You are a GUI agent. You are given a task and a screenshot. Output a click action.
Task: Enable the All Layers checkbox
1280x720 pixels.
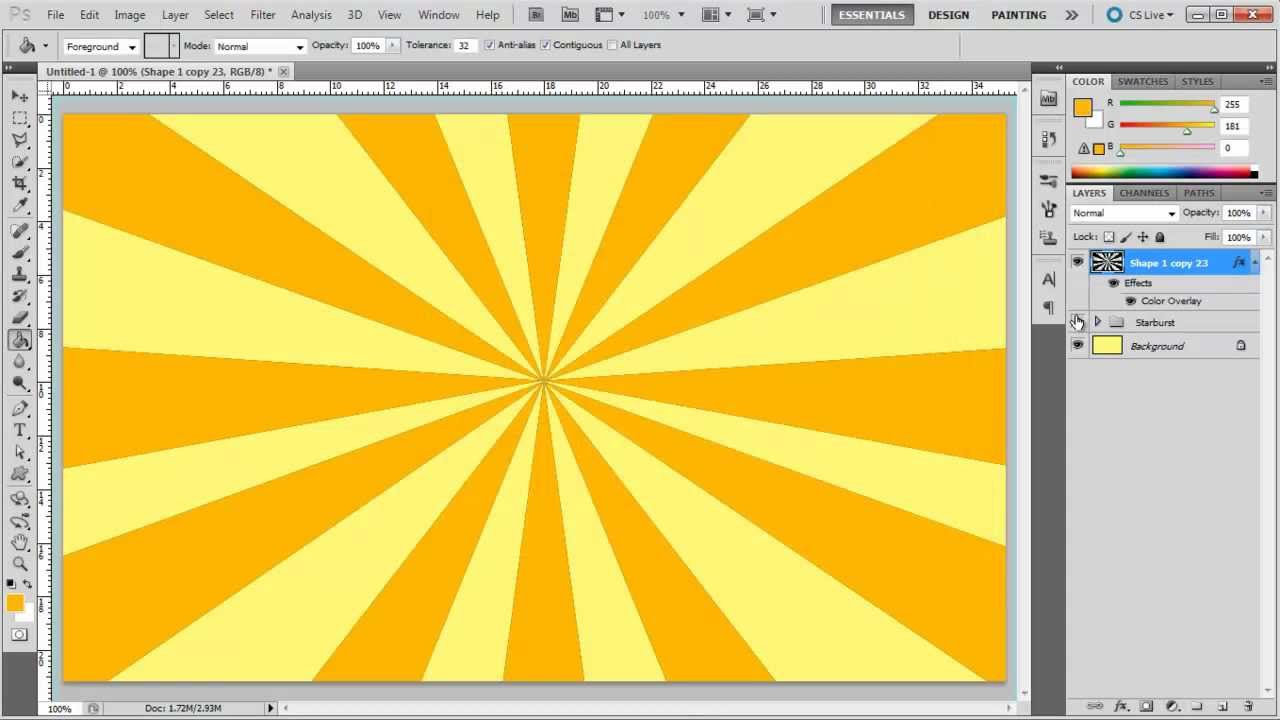tap(612, 45)
